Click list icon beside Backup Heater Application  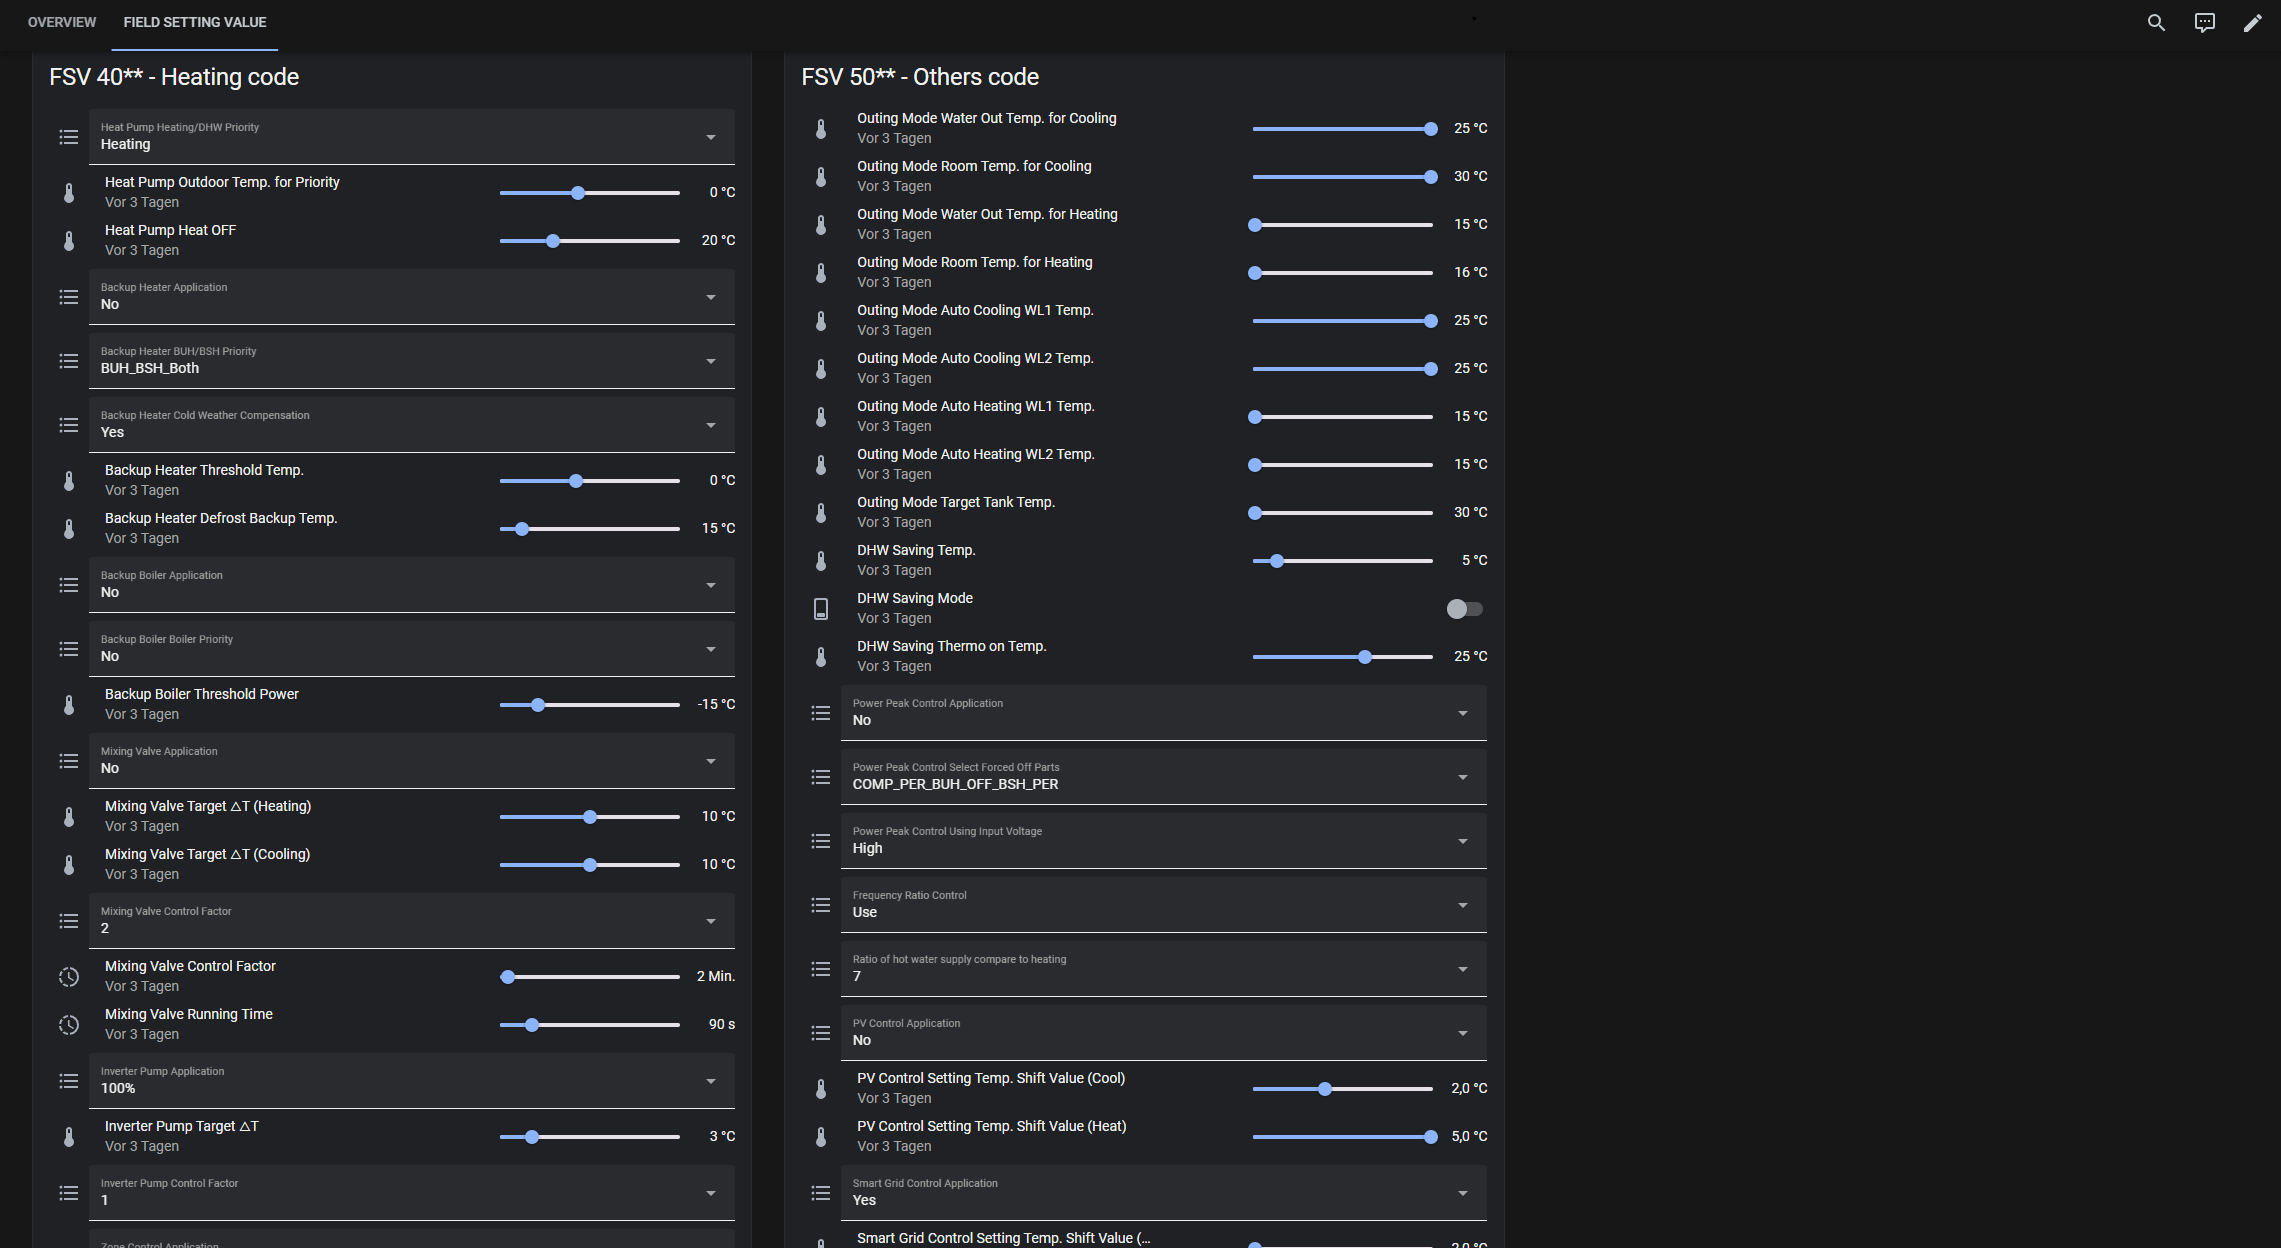click(x=69, y=297)
